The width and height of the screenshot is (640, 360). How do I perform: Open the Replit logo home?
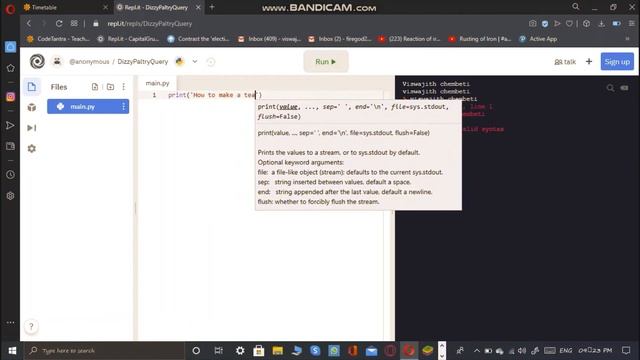pyautogui.click(x=37, y=62)
